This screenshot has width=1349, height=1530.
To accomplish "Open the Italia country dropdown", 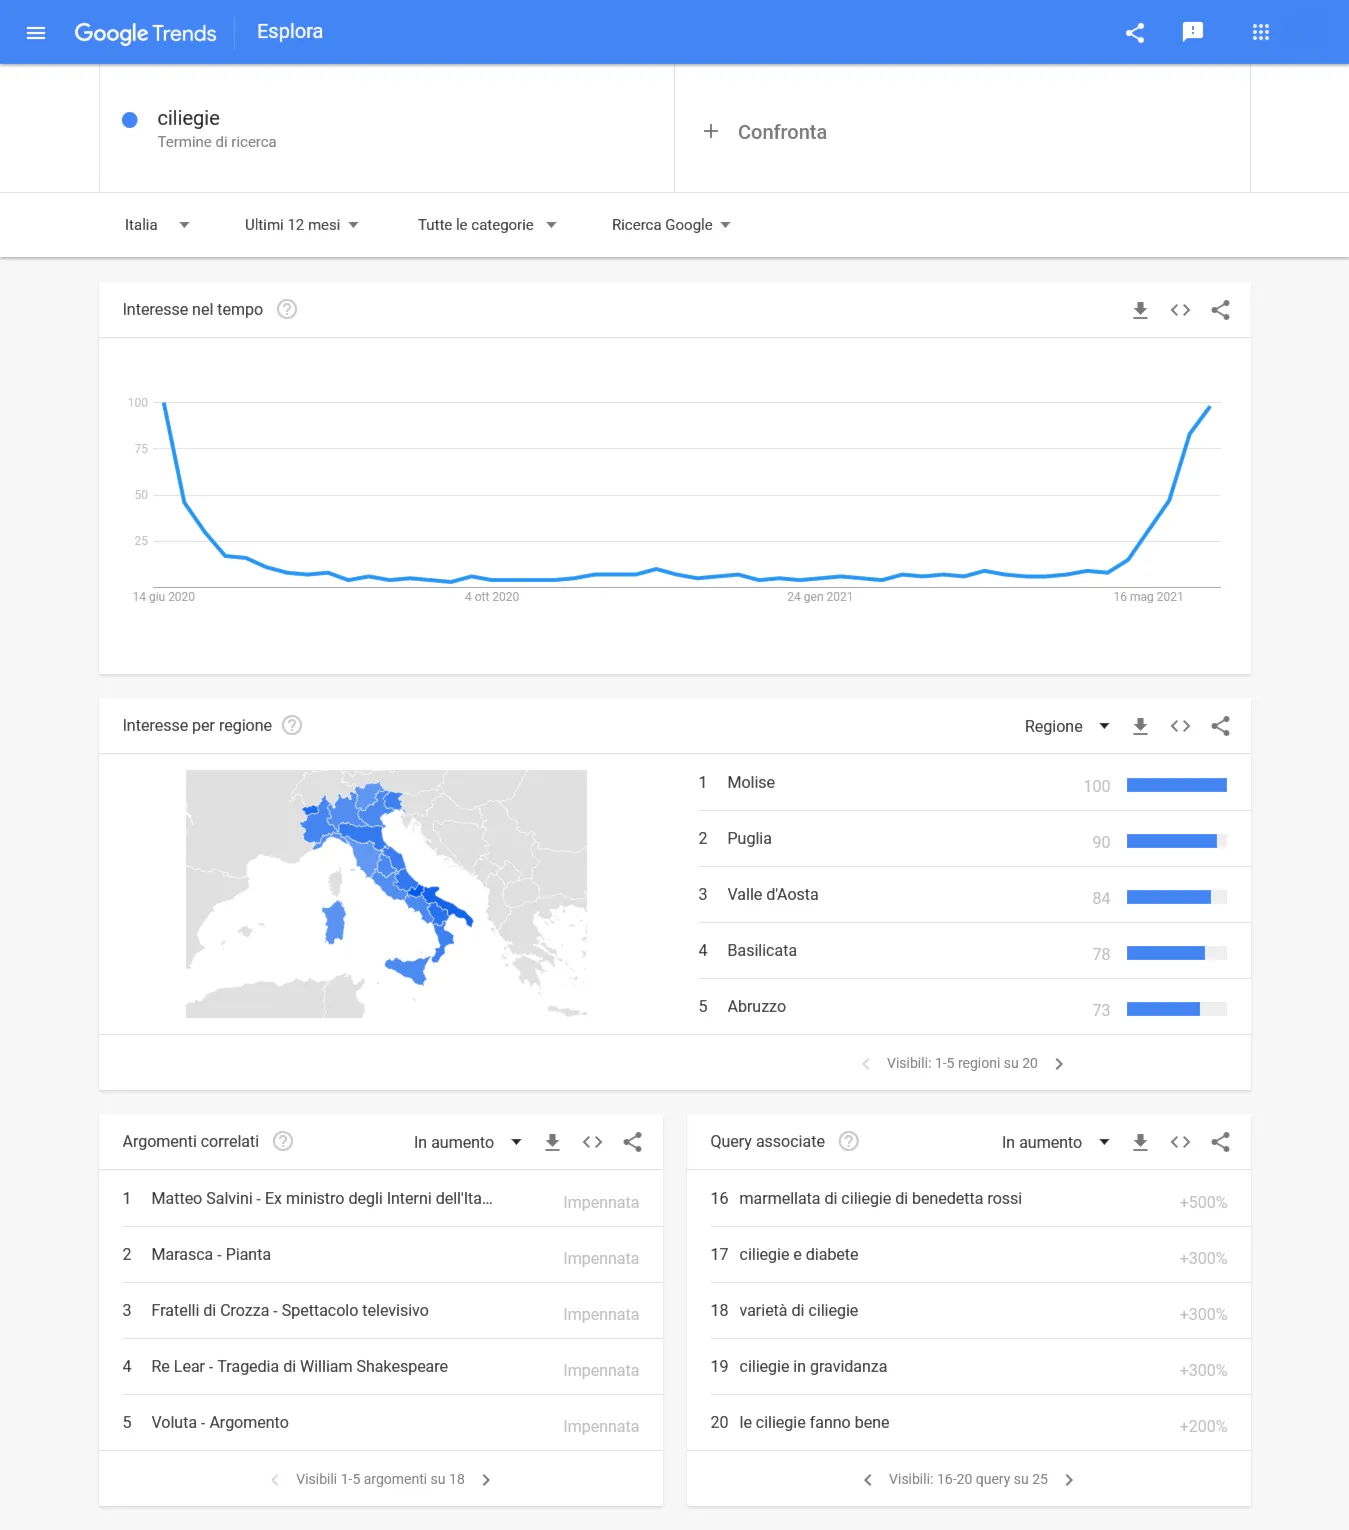I will click(157, 225).
